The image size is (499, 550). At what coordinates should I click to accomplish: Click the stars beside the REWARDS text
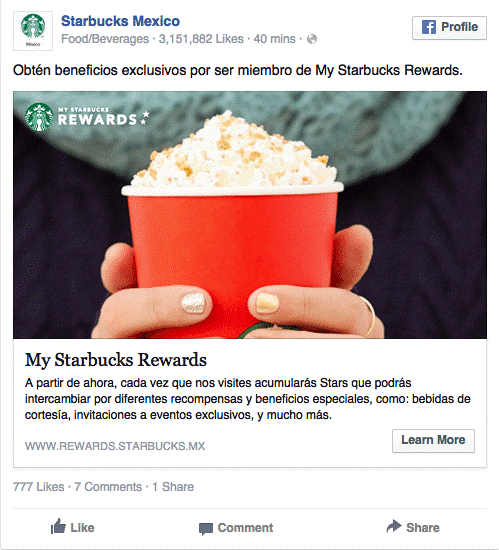(145, 118)
